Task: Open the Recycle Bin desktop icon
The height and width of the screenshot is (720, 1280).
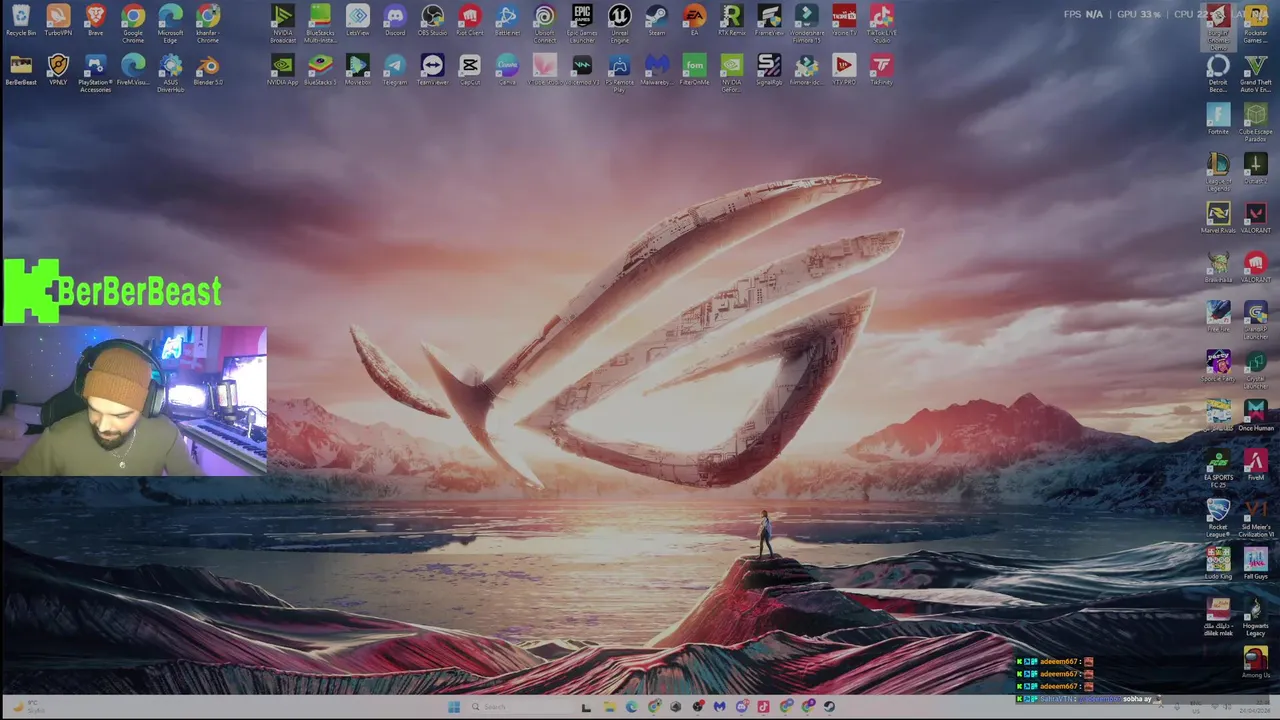Action: coord(21,20)
